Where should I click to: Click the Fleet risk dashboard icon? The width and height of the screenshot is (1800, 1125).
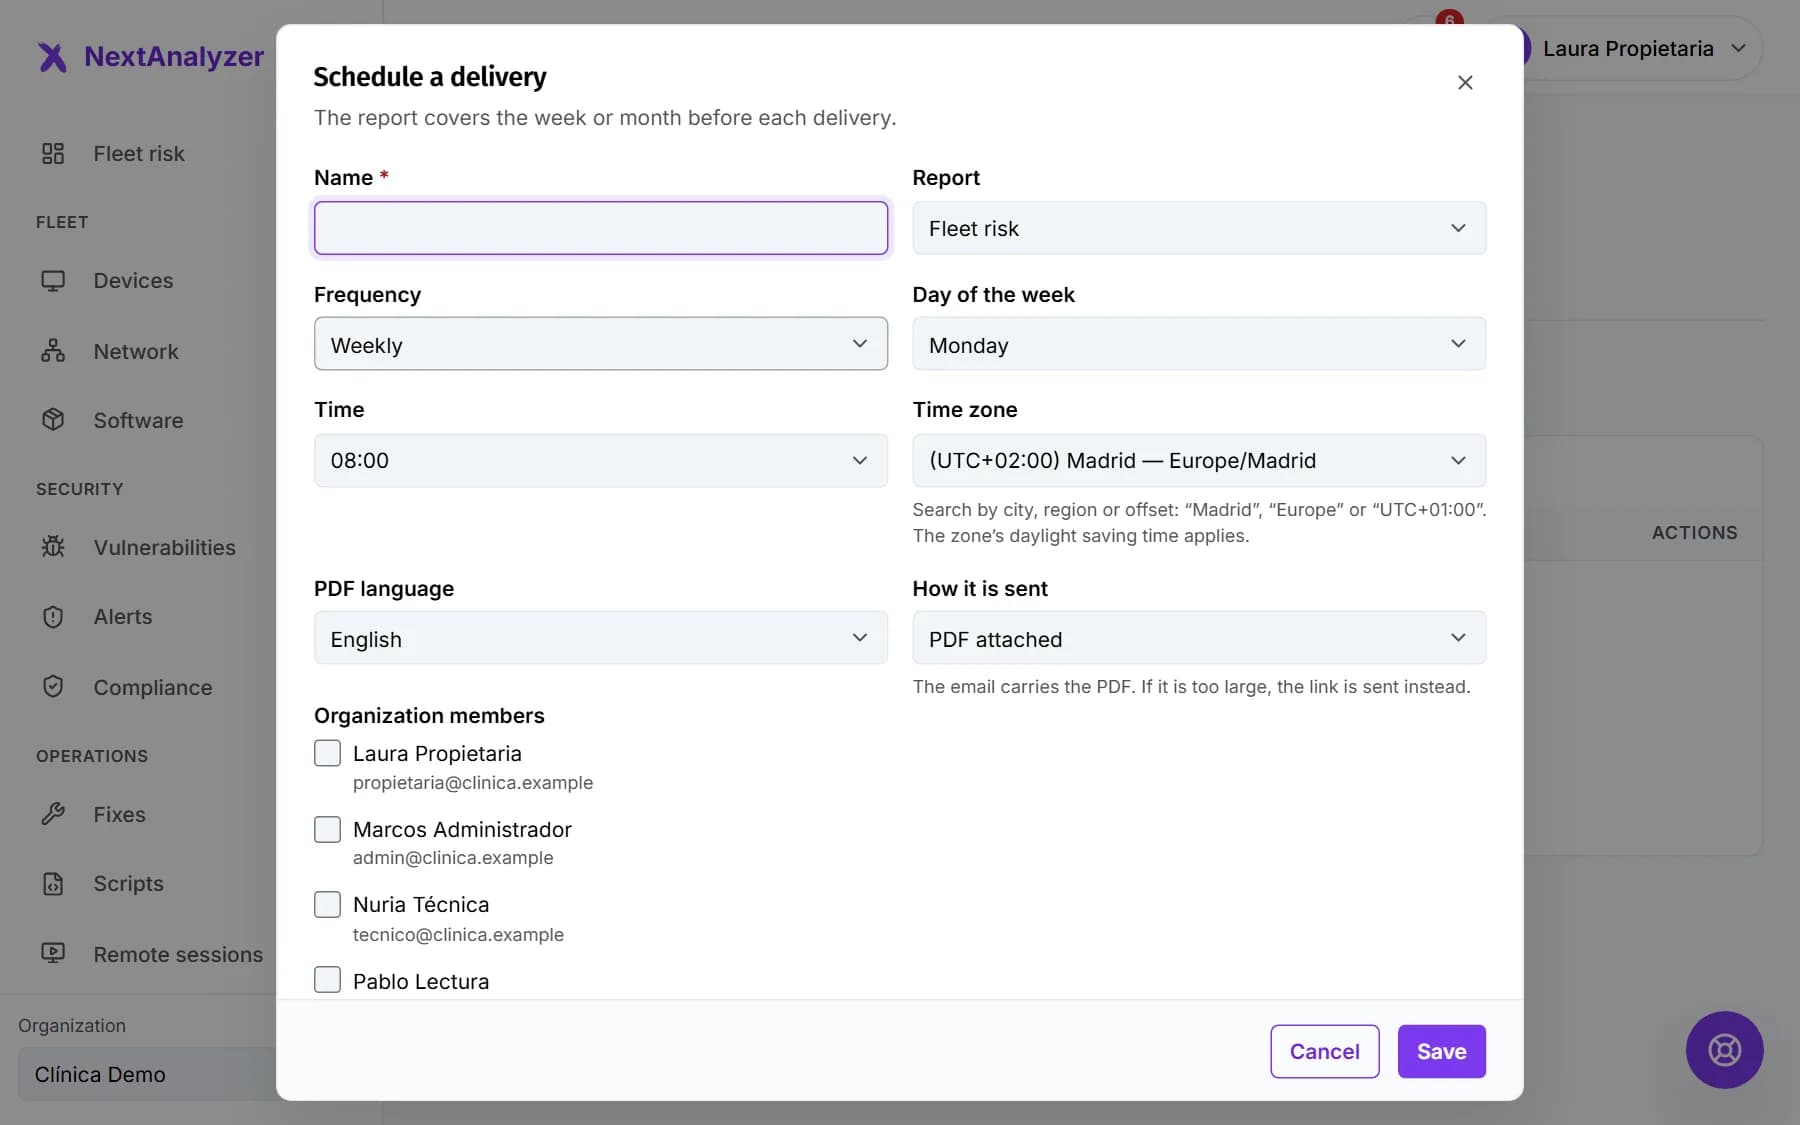53,153
